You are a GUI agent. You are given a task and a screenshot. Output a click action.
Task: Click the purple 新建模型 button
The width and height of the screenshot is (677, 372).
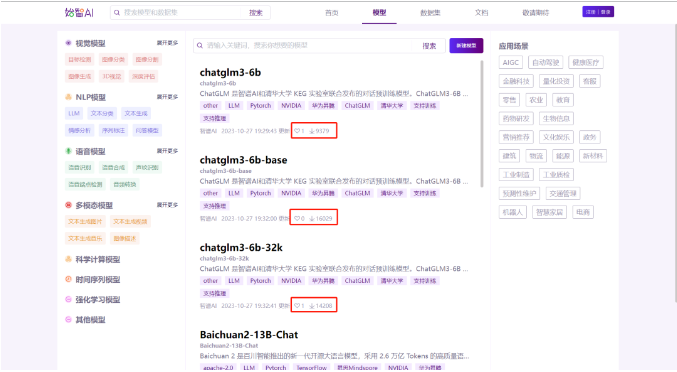[x=466, y=45]
